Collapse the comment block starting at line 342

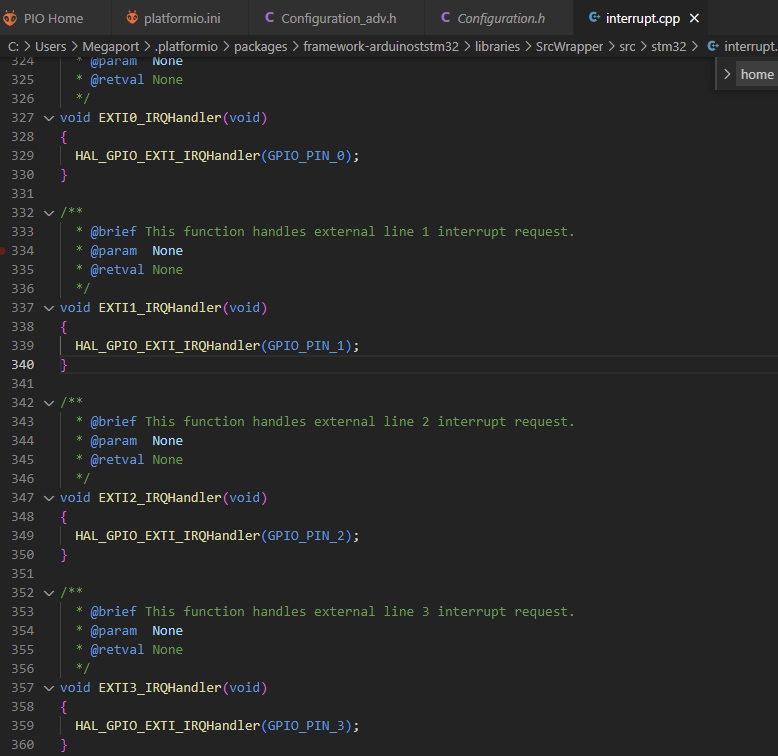point(49,403)
